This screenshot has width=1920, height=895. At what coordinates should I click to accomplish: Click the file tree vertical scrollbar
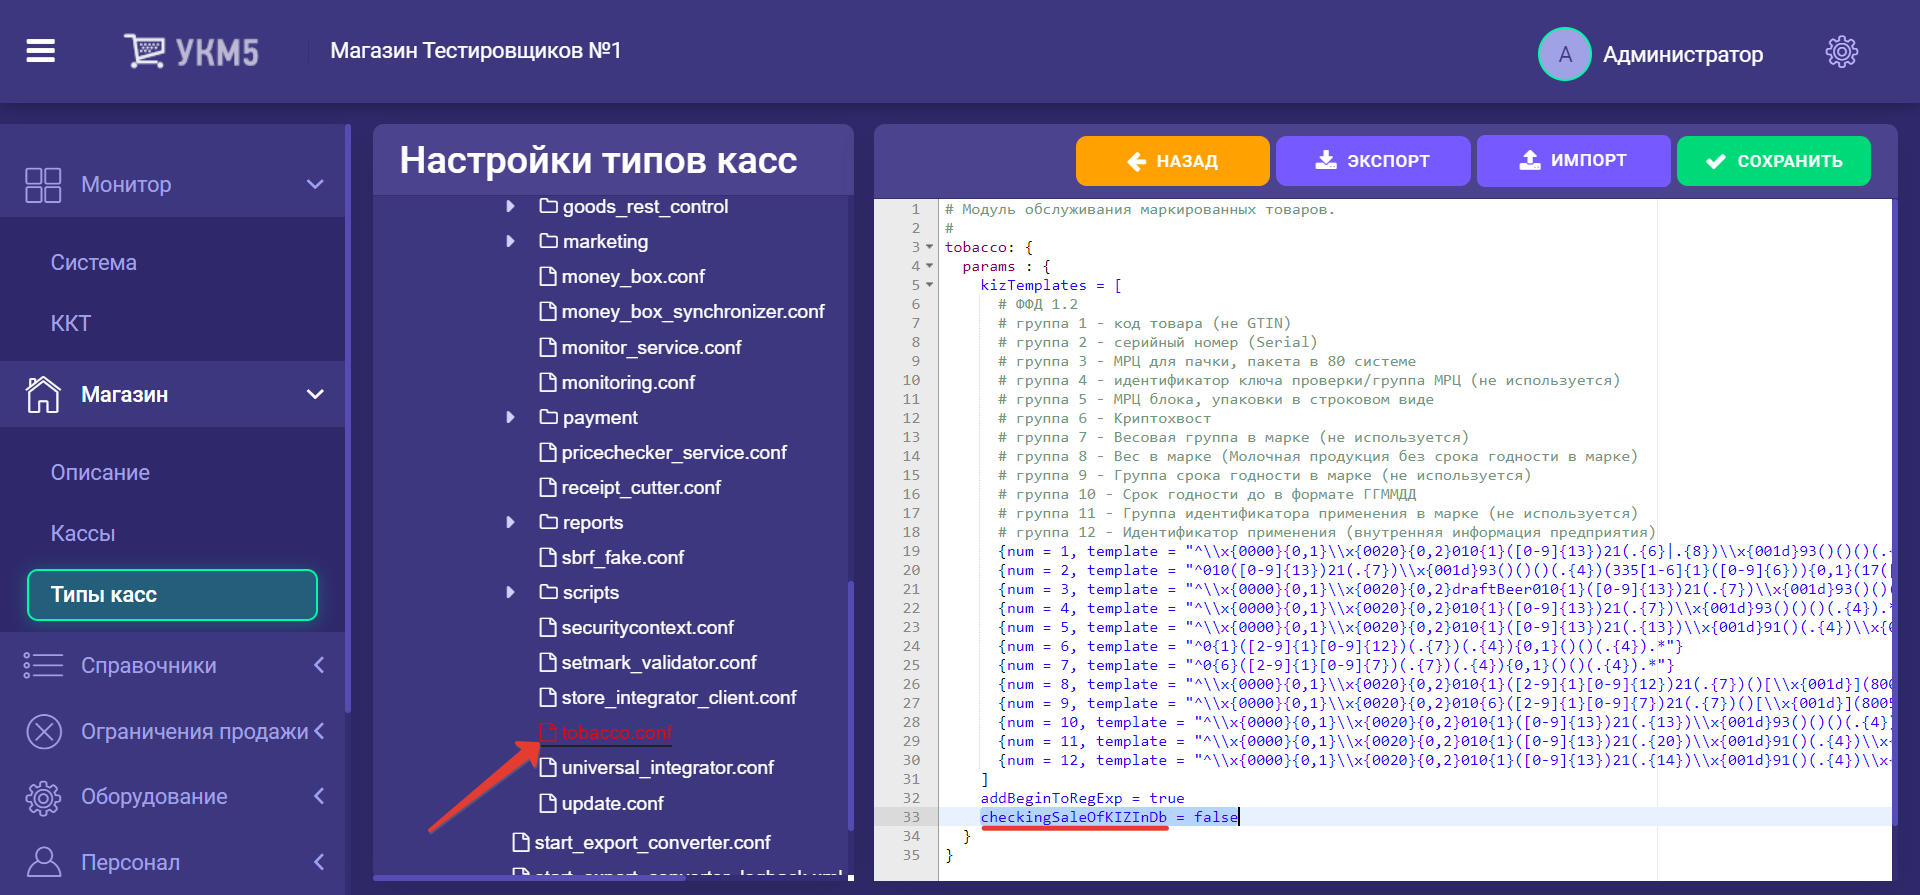[851, 705]
